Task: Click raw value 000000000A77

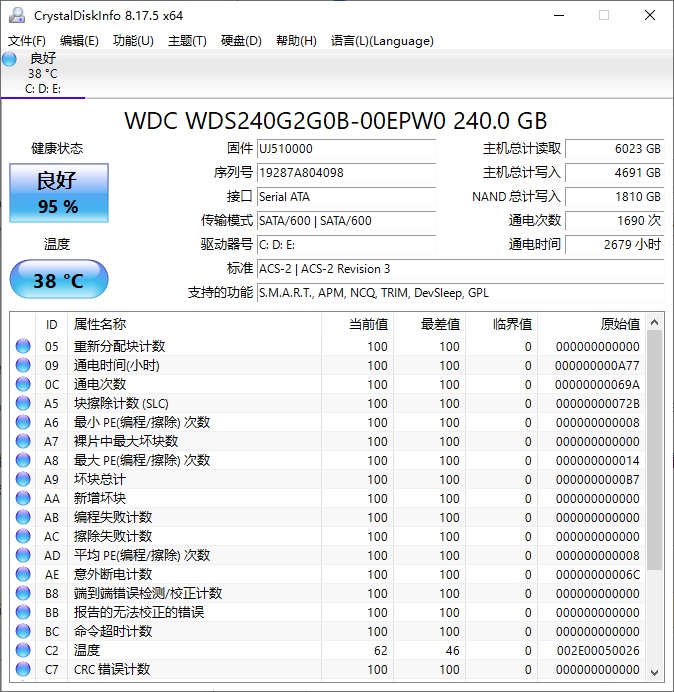Action: (597, 366)
